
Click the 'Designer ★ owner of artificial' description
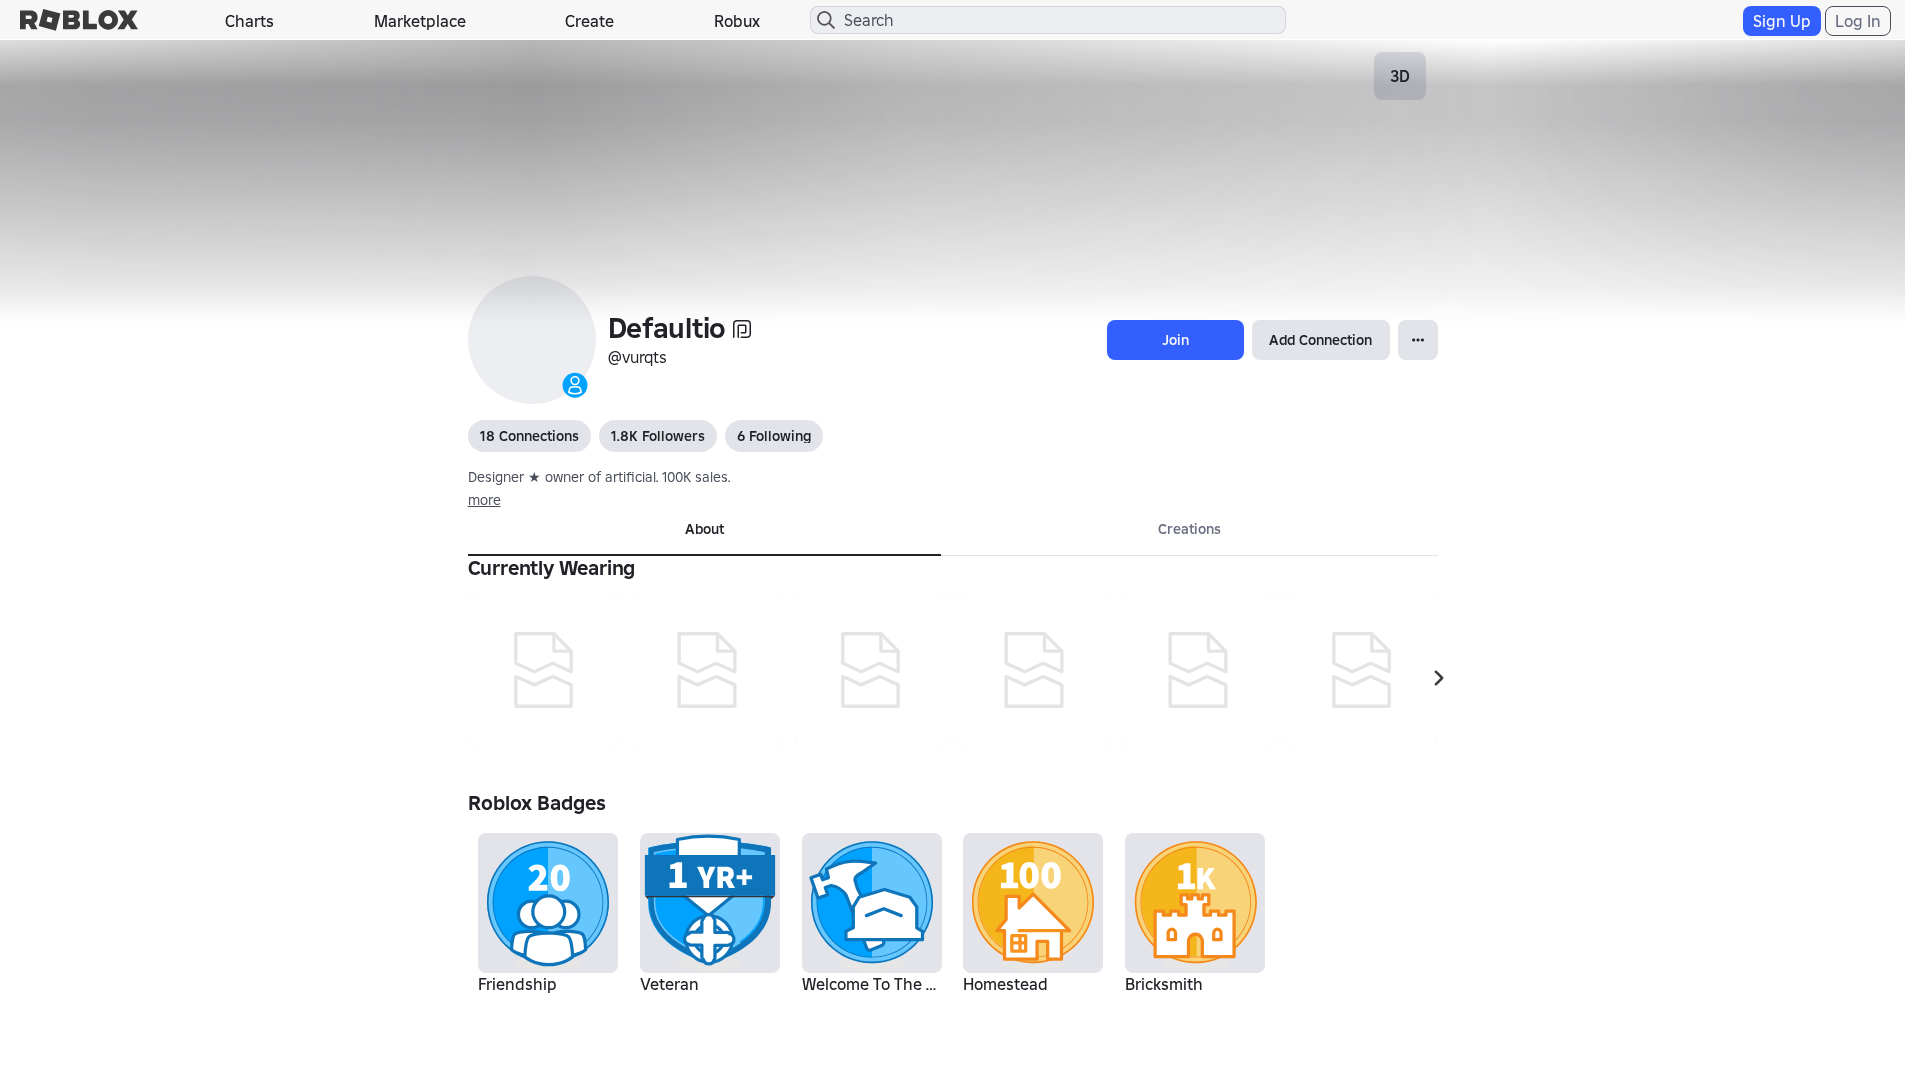pos(599,478)
